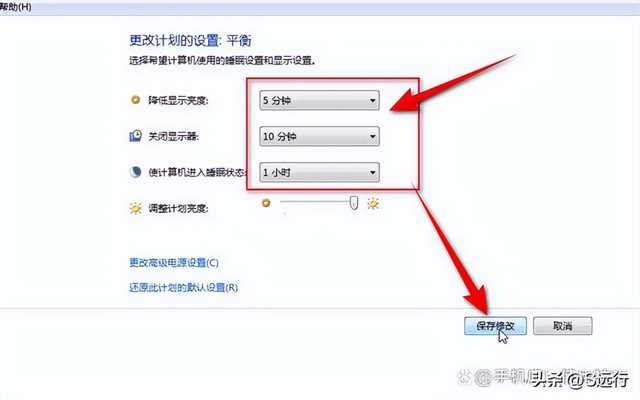Click 取消 button
The width and height of the screenshot is (640, 400).
click(x=562, y=326)
